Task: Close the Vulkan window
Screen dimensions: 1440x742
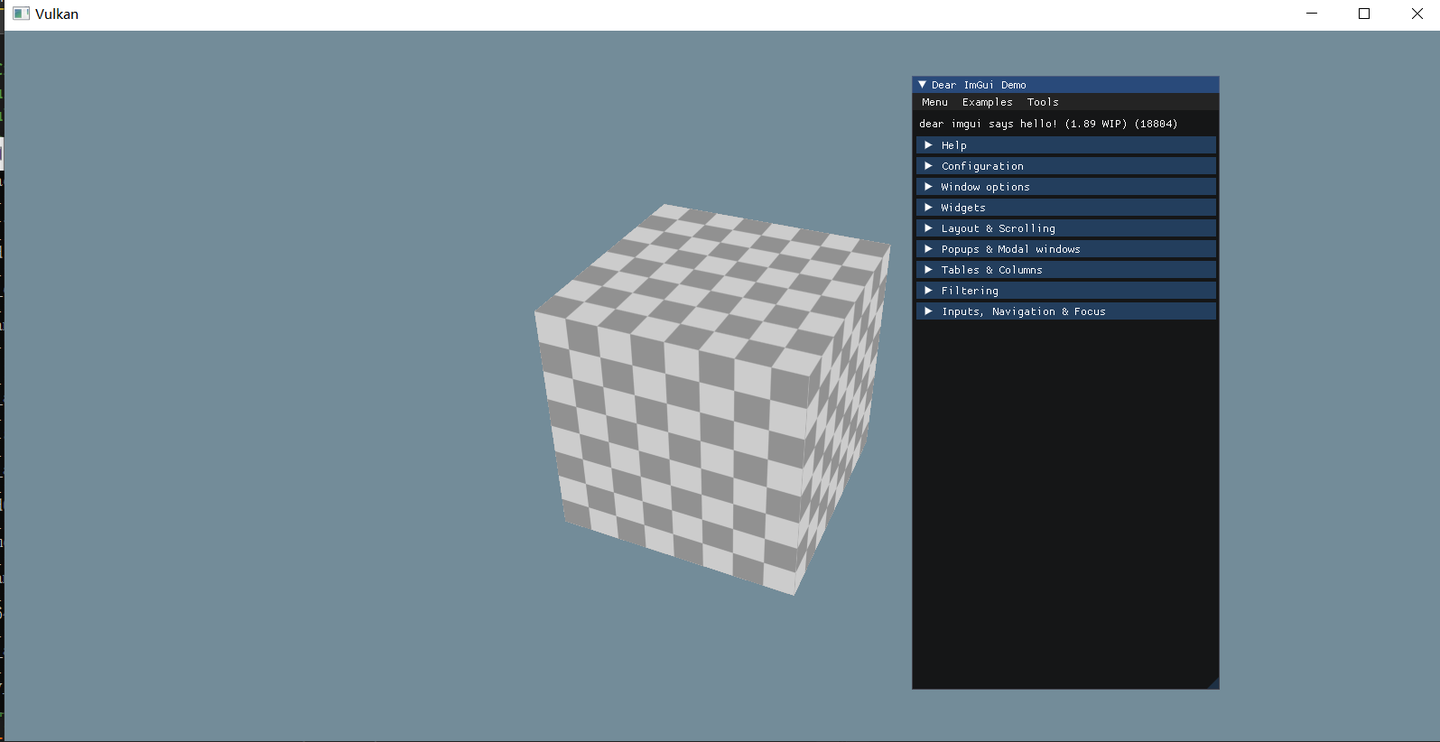Action: point(1416,14)
